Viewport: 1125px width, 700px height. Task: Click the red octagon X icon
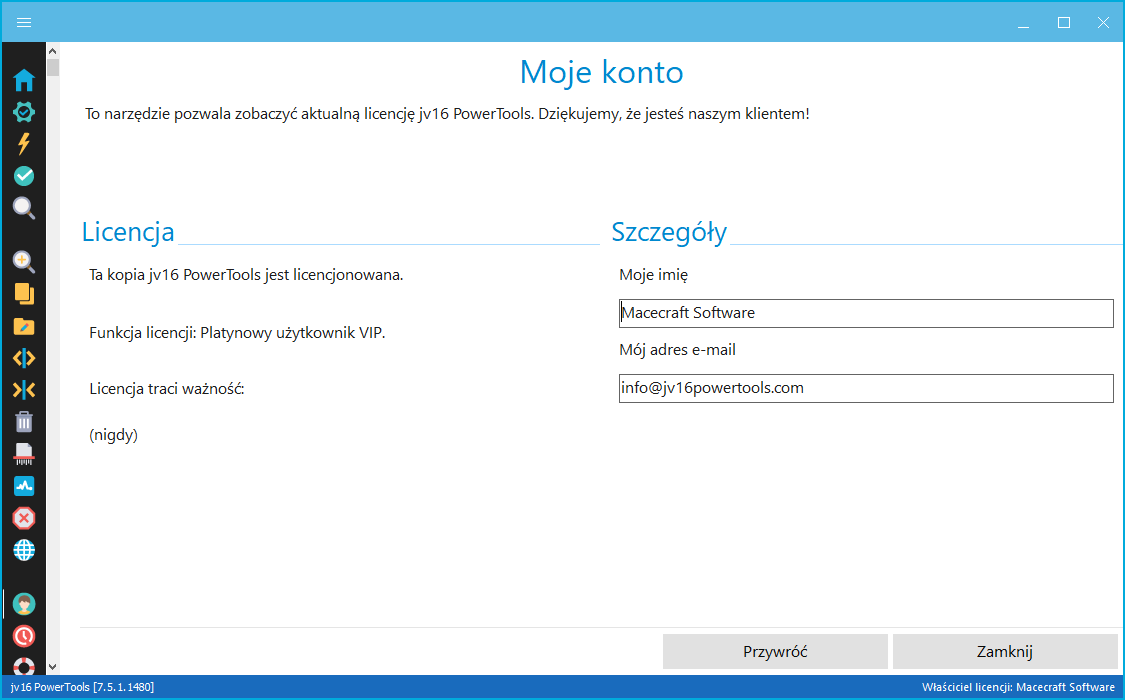(x=24, y=518)
